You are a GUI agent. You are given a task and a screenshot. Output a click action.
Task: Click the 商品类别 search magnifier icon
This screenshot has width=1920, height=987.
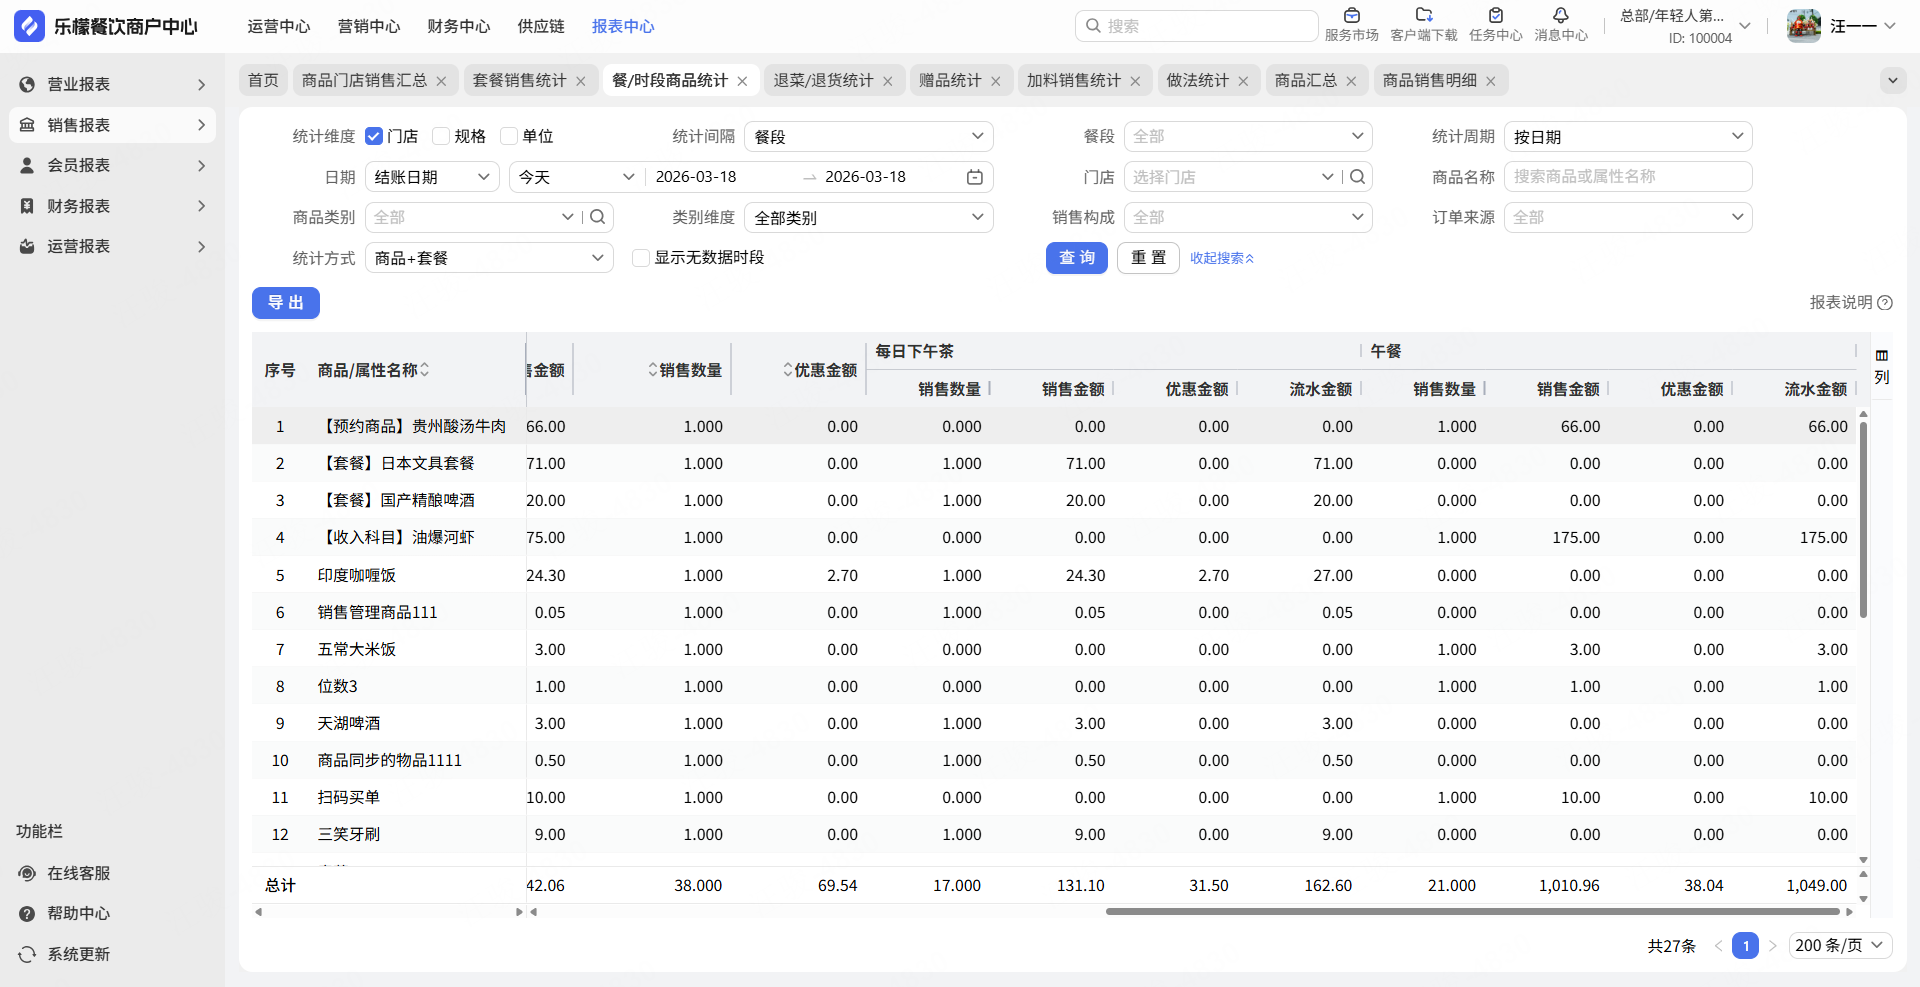pos(598,217)
